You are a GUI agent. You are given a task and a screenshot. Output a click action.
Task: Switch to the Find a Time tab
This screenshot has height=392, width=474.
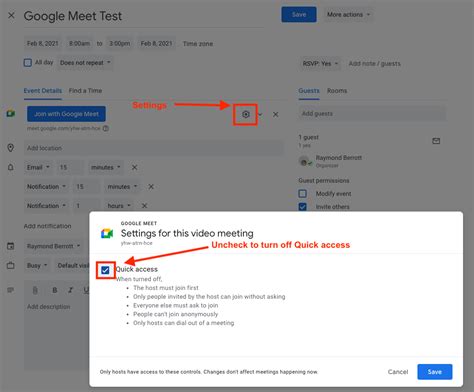pos(85,91)
